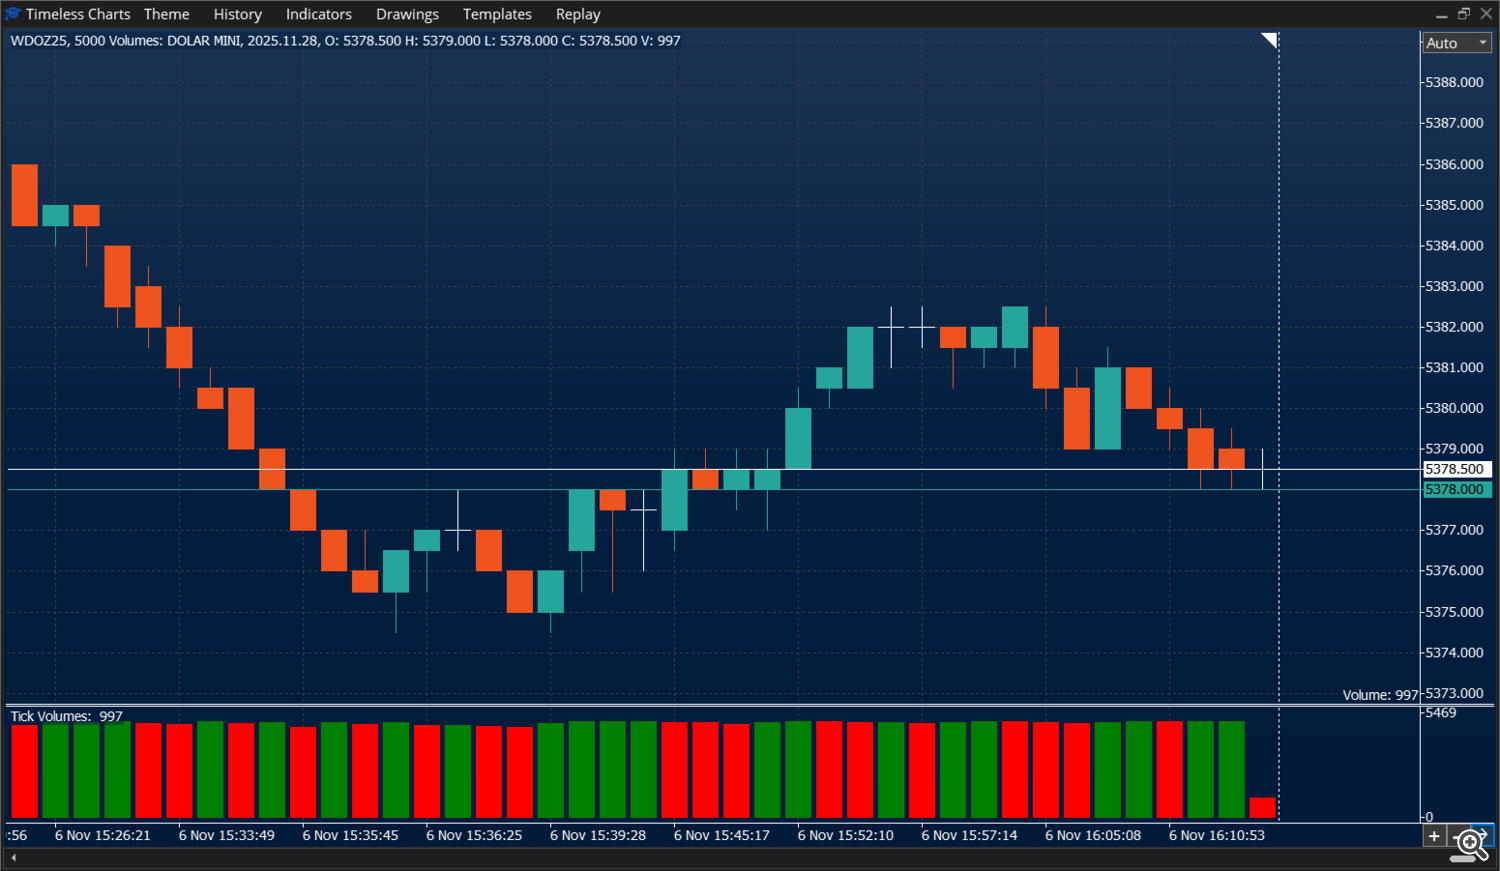Screen dimensions: 1500x871
Task: Open the Templates menu
Action: click(497, 14)
